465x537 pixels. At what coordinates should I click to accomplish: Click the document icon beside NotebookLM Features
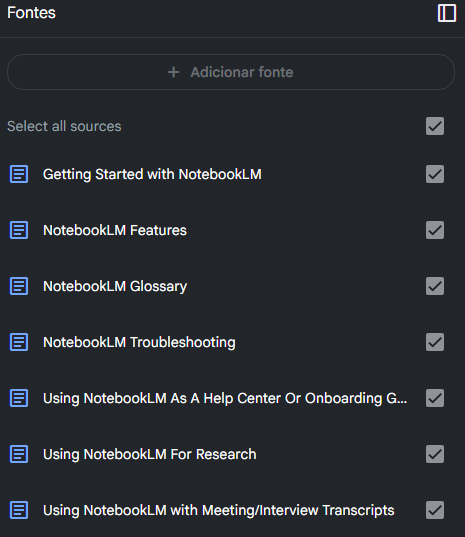pyautogui.click(x=19, y=230)
